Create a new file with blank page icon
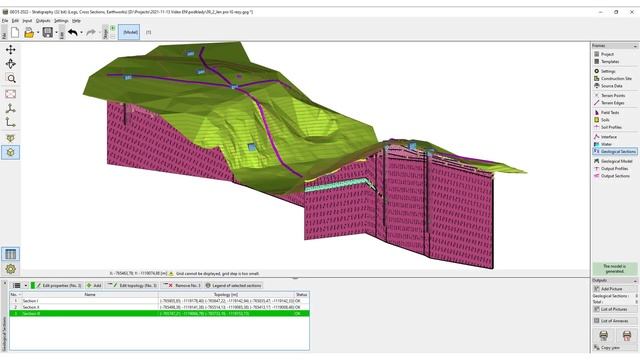Screen dimensions: 640x360 (15, 32)
